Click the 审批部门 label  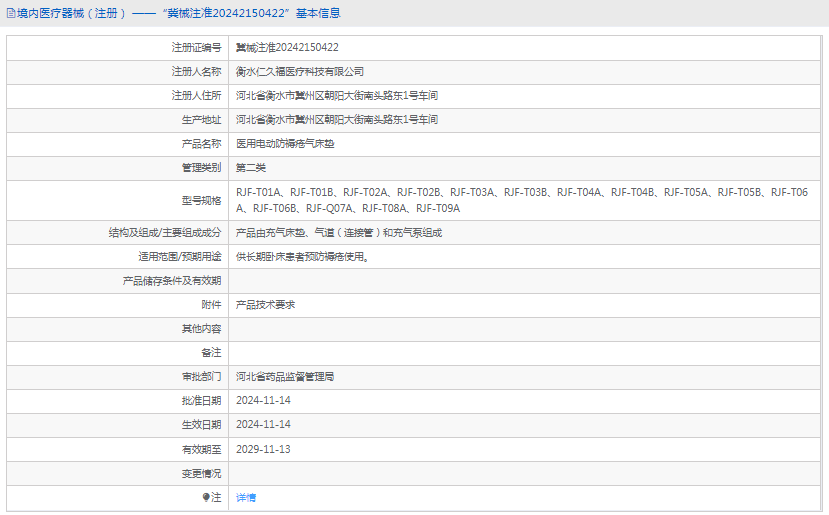point(201,377)
